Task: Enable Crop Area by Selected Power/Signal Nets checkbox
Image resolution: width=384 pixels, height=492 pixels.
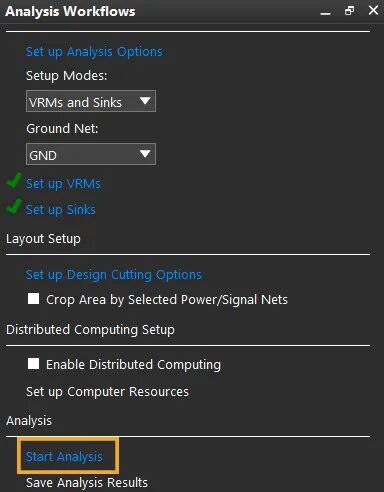Action: click(33, 298)
